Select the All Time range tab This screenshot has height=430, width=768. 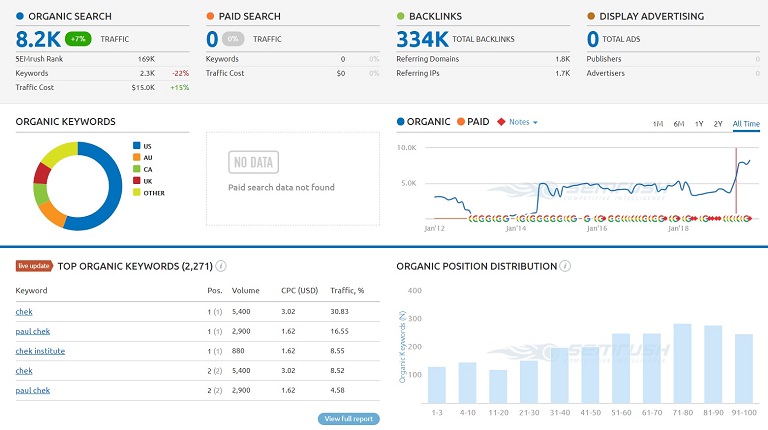click(x=746, y=124)
